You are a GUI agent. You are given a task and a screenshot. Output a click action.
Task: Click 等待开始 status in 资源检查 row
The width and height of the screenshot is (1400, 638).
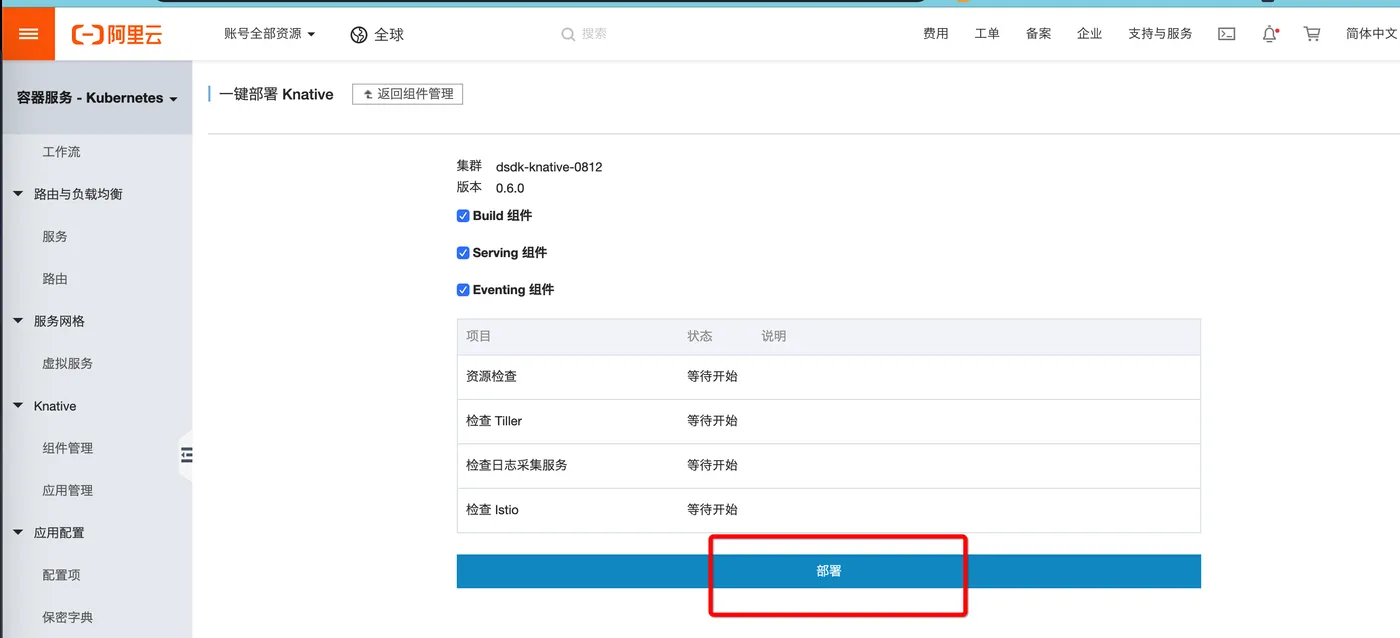tap(712, 377)
